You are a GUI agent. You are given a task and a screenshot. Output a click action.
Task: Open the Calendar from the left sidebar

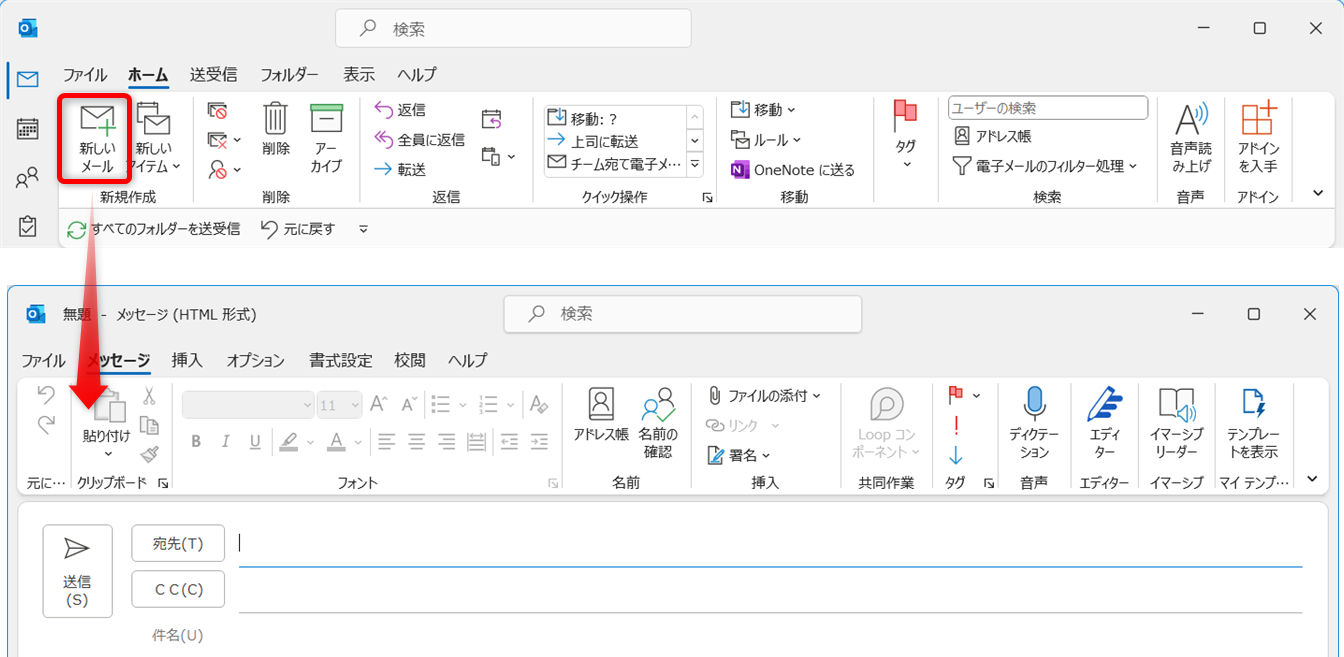coord(28,129)
